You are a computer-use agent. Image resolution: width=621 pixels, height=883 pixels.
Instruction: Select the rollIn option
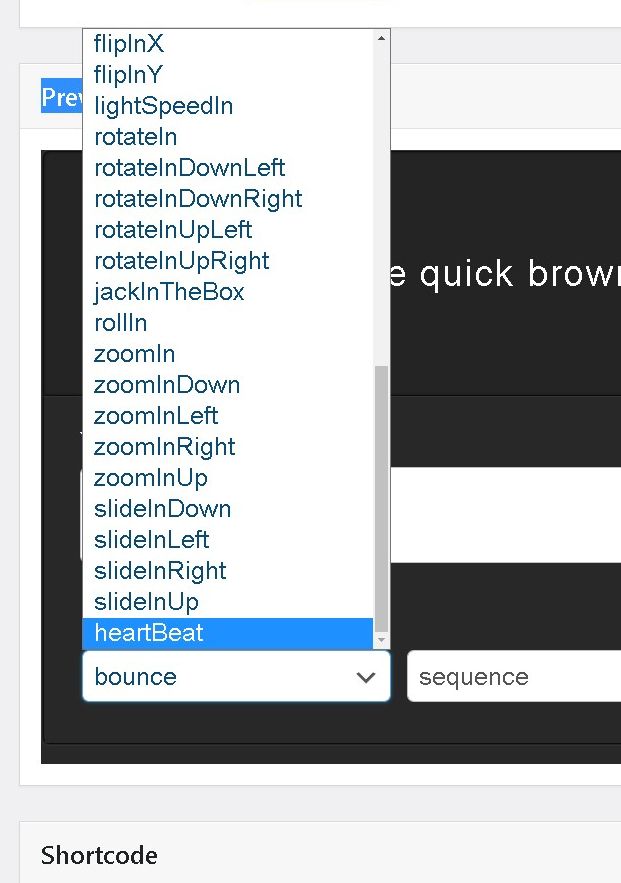120,323
